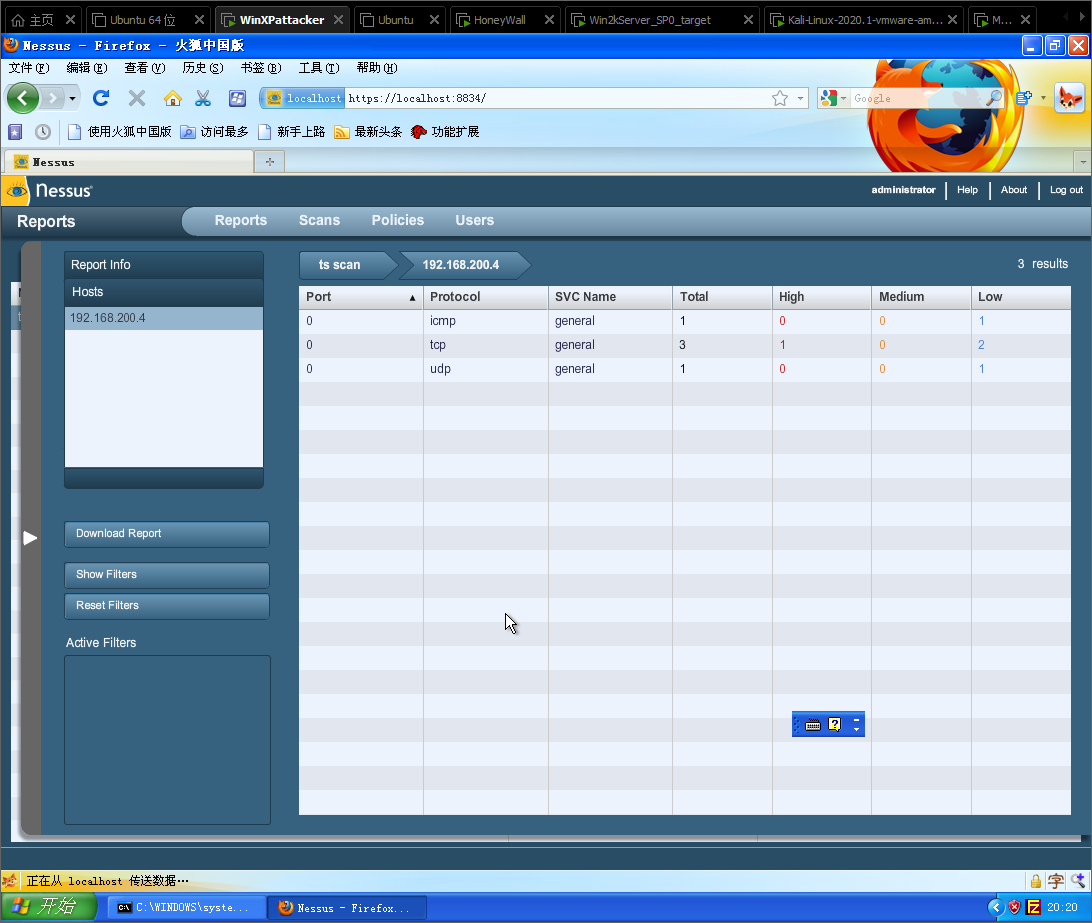1092x923 pixels.
Task: Click the add-feed toolbar icon
Action: click(x=1024, y=98)
